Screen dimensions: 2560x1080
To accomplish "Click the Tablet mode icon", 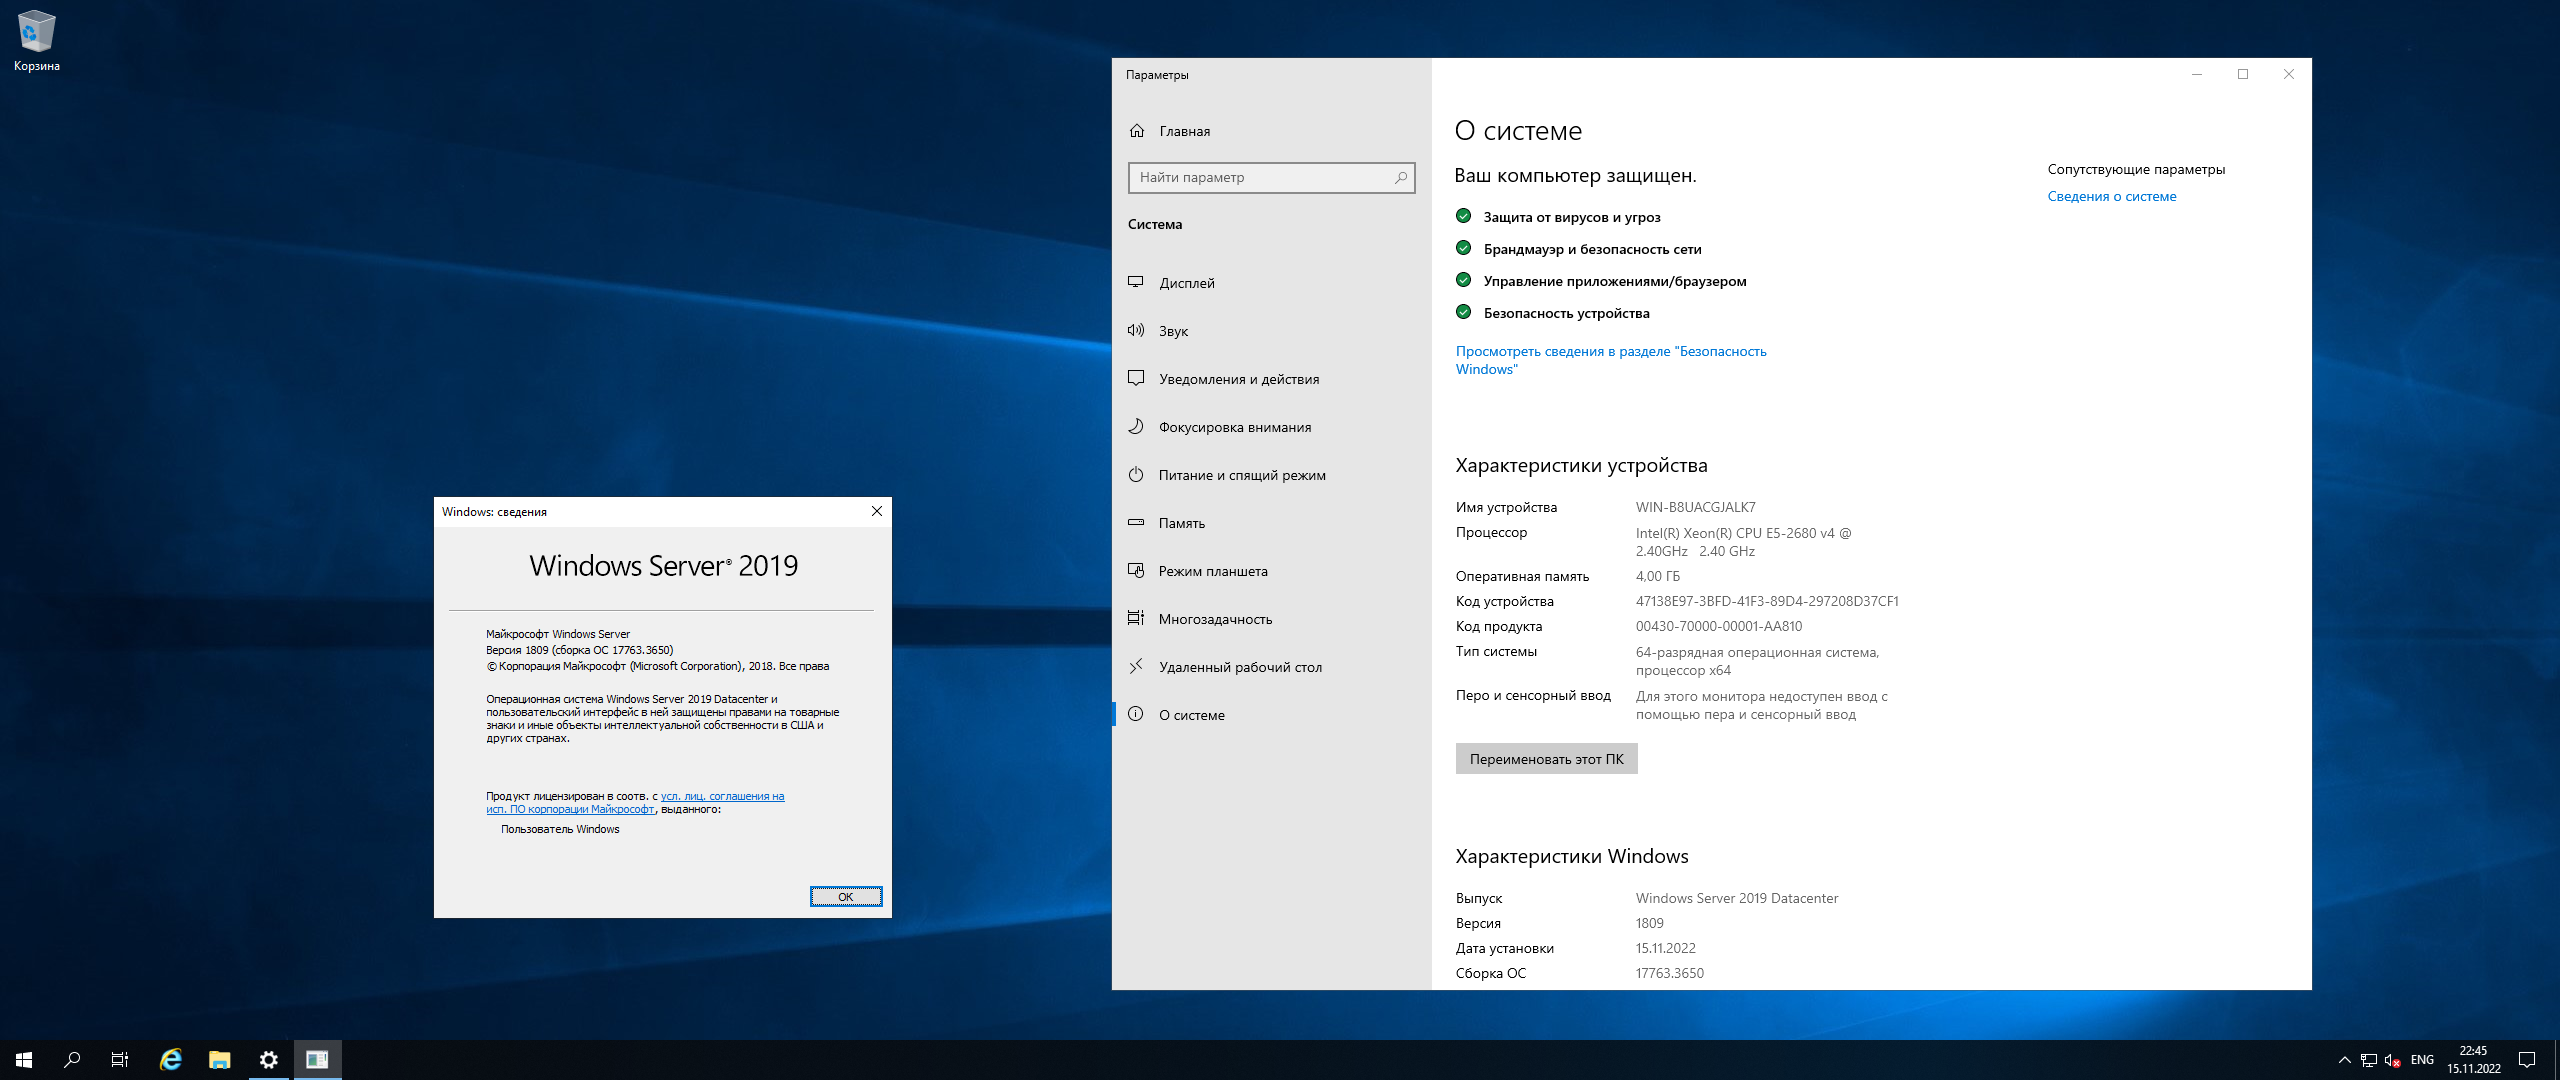I will (x=1136, y=570).
